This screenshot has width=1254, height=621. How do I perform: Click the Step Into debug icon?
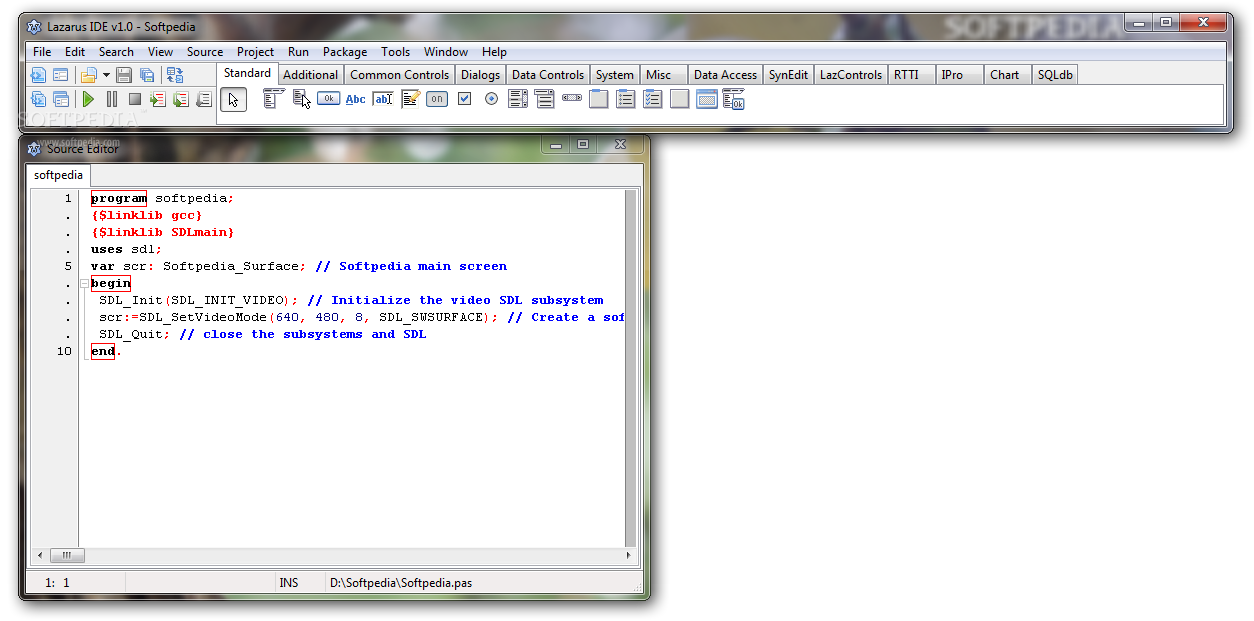click(x=158, y=99)
